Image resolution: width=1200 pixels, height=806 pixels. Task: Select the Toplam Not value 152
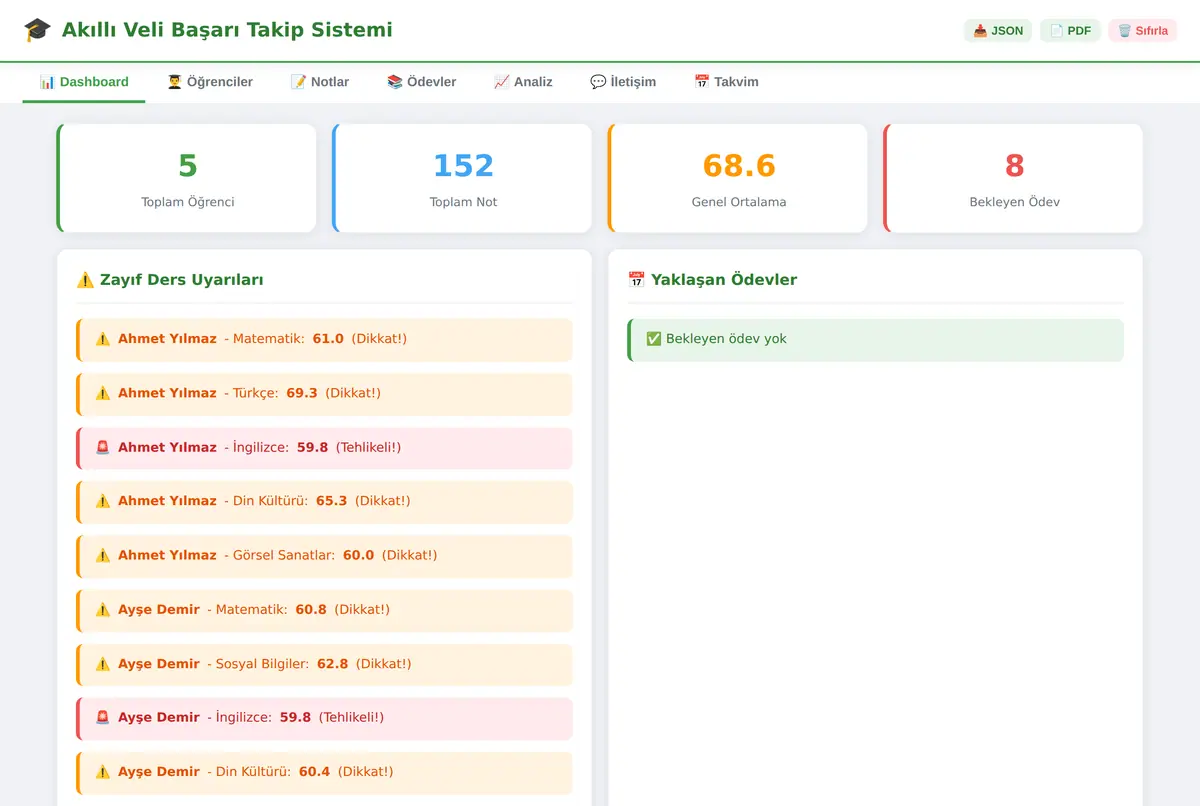(x=464, y=165)
